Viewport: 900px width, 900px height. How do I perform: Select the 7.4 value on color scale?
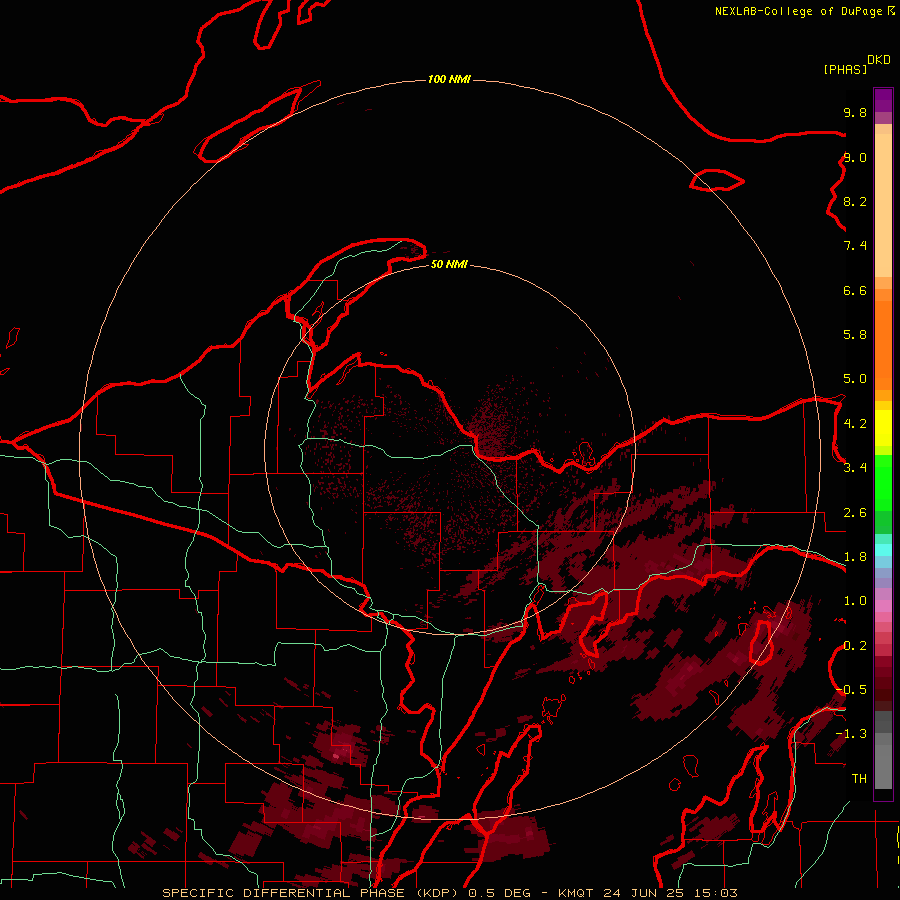[855, 246]
